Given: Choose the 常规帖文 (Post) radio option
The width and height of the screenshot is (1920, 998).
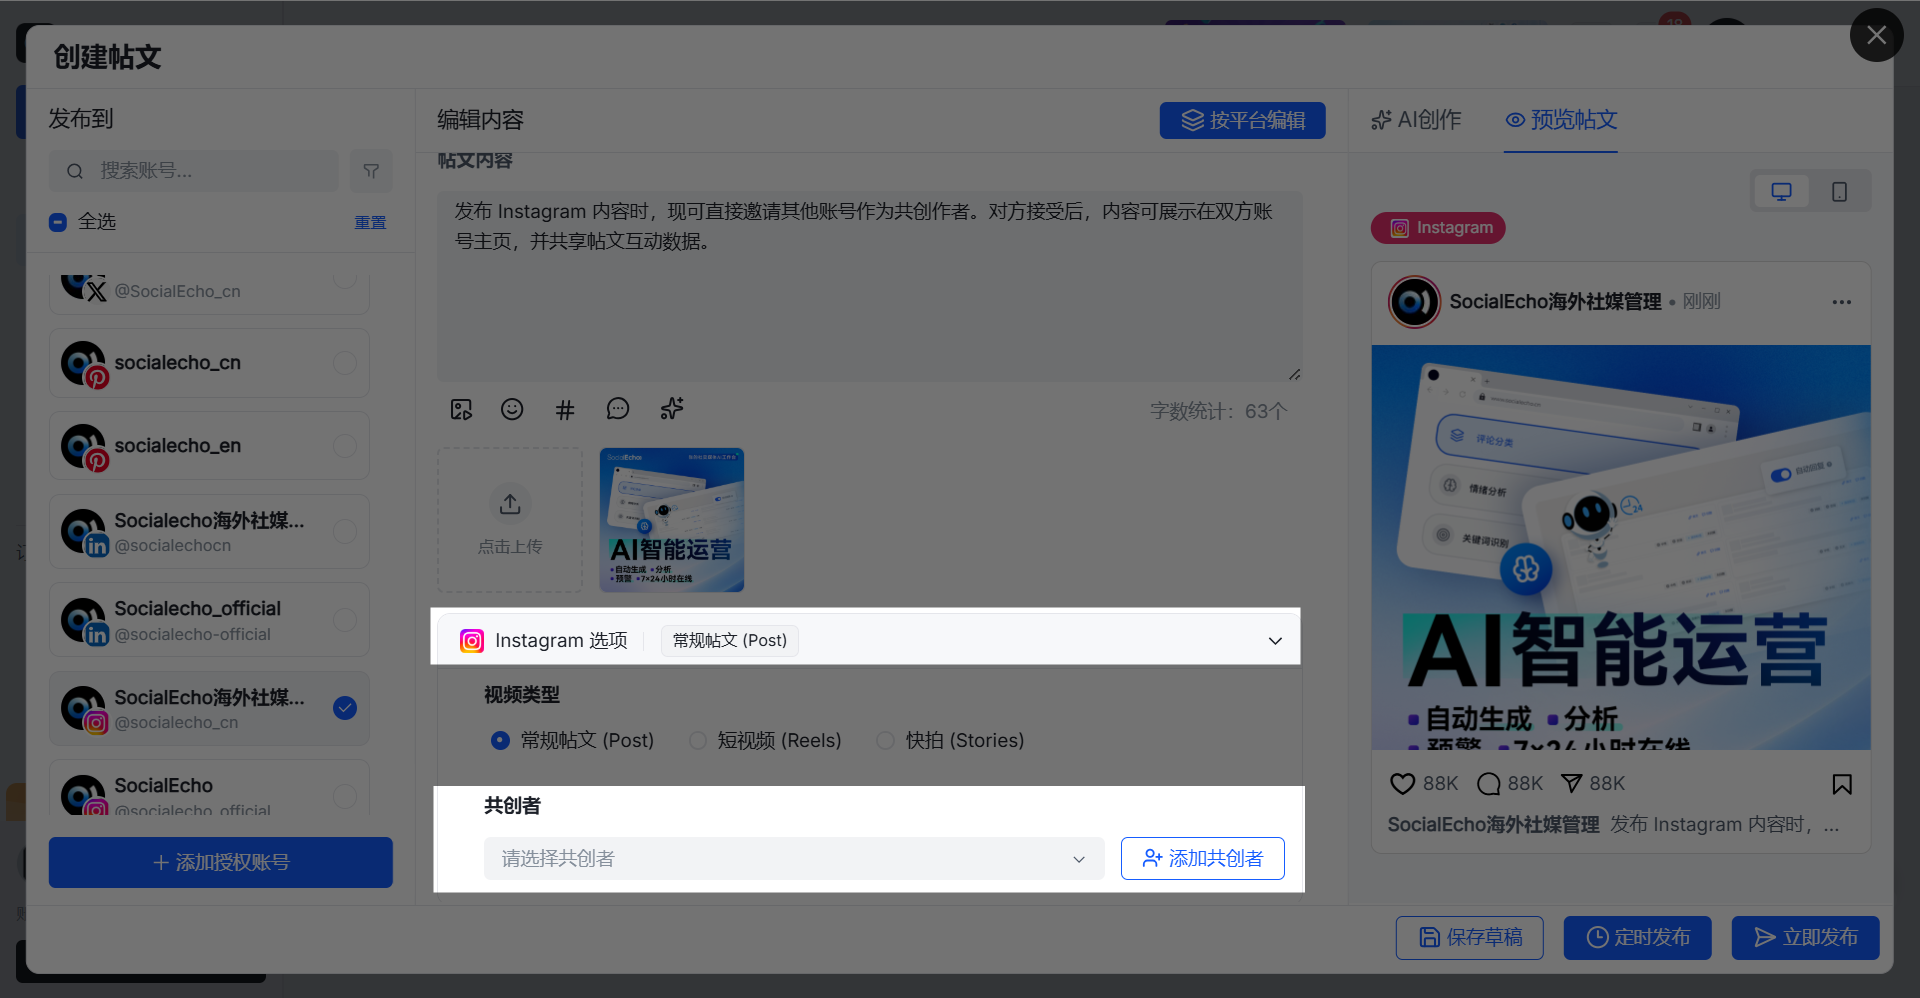Looking at the screenshot, I should click(x=500, y=741).
